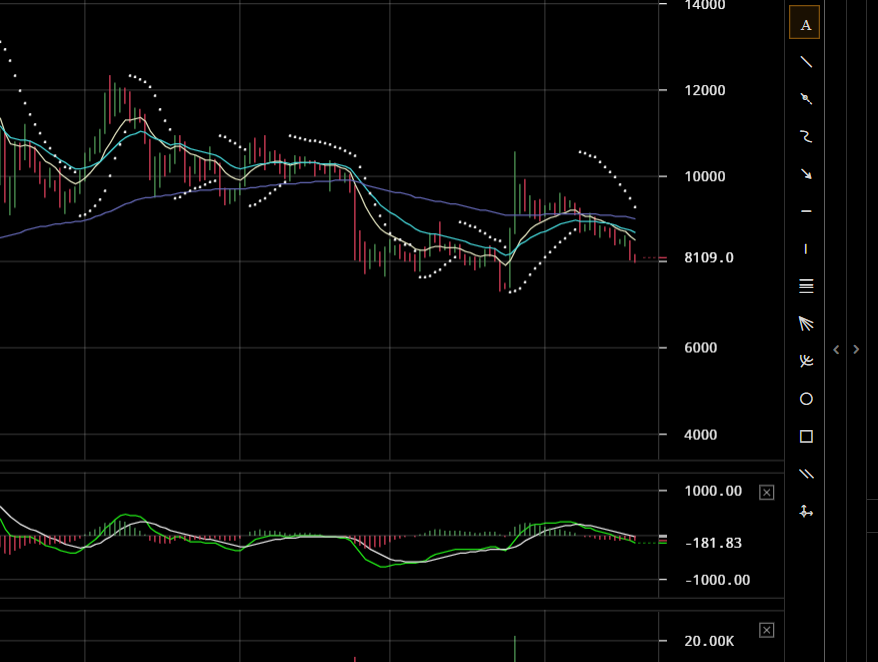
Task: Click the current price label 8109.0
Action: (708, 258)
